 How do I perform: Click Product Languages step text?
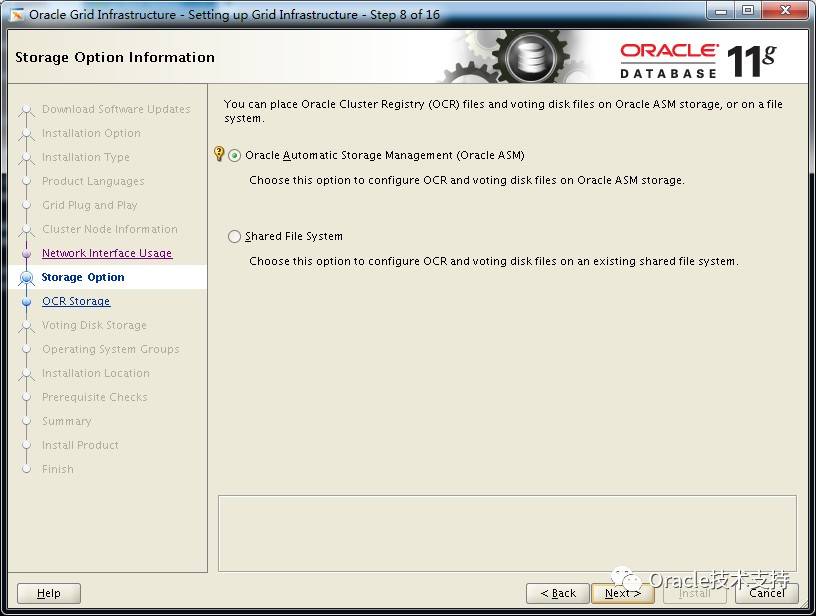[x=93, y=181]
